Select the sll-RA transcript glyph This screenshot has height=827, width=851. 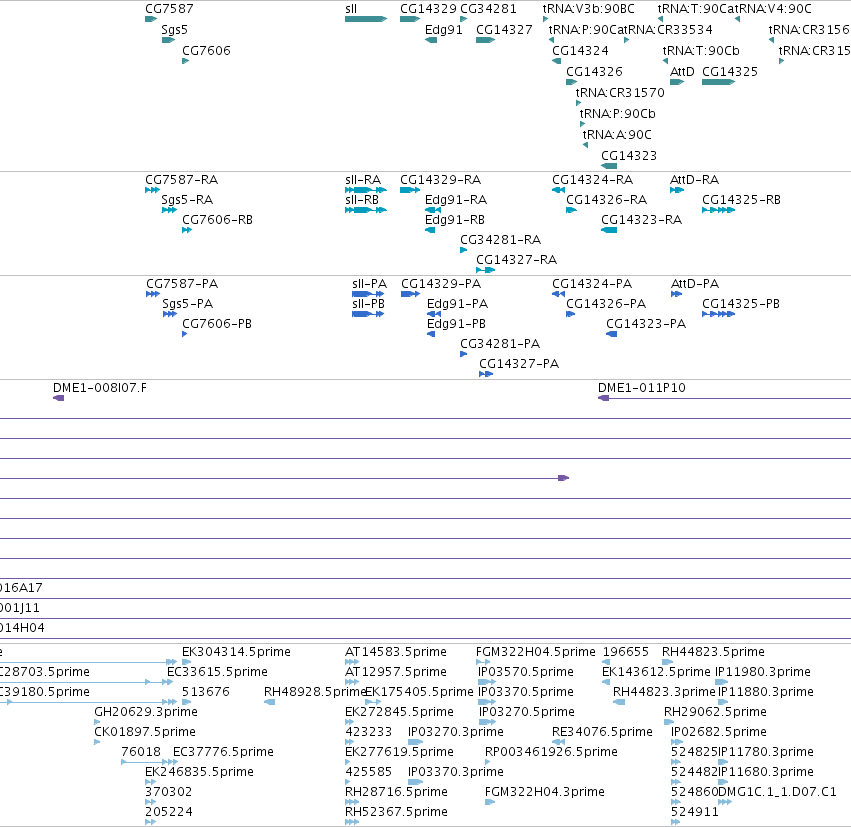click(x=366, y=190)
